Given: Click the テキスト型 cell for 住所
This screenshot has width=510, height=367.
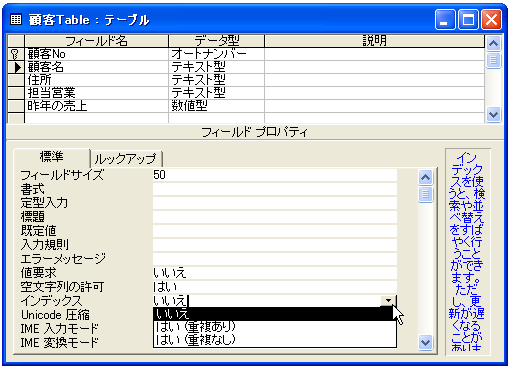Looking at the screenshot, I should tap(217, 80).
